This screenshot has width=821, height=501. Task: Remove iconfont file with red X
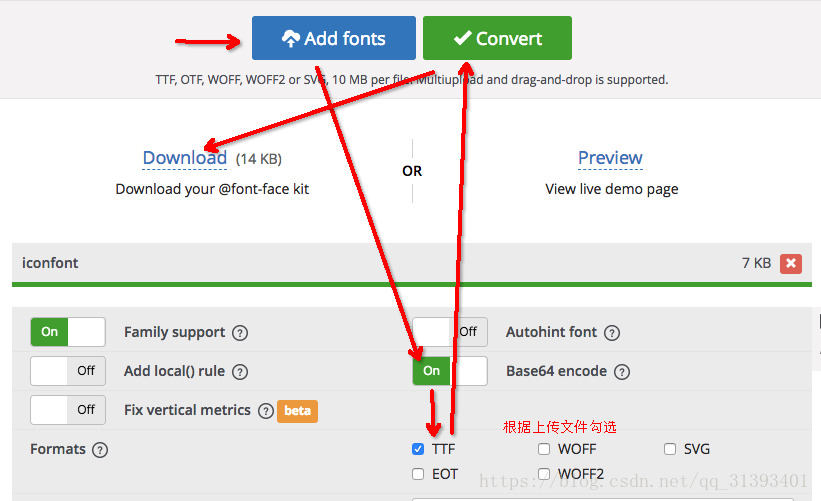tap(791, 263)
